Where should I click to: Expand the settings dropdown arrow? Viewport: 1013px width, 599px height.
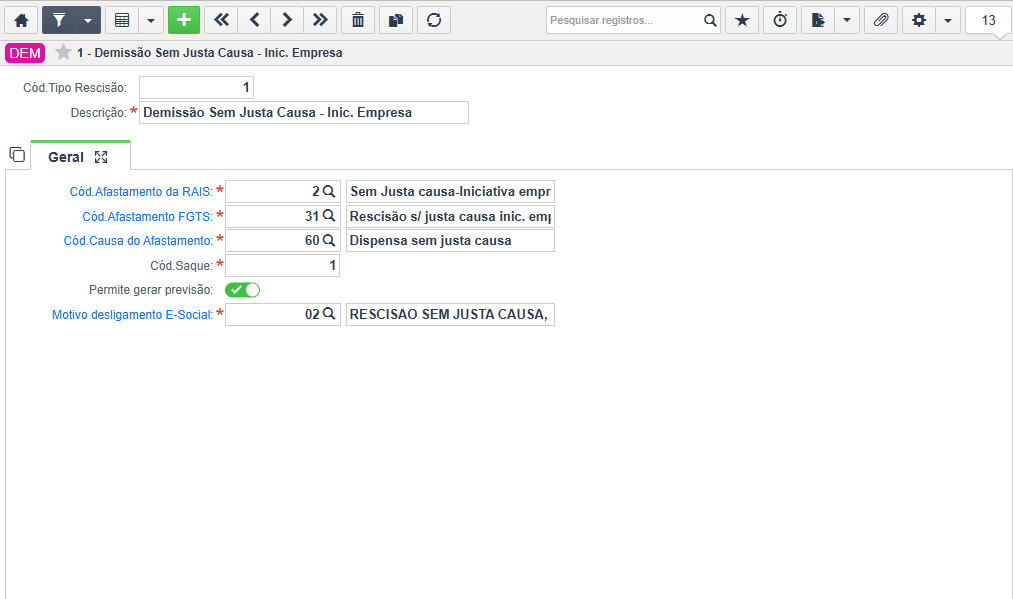point(948,20)
